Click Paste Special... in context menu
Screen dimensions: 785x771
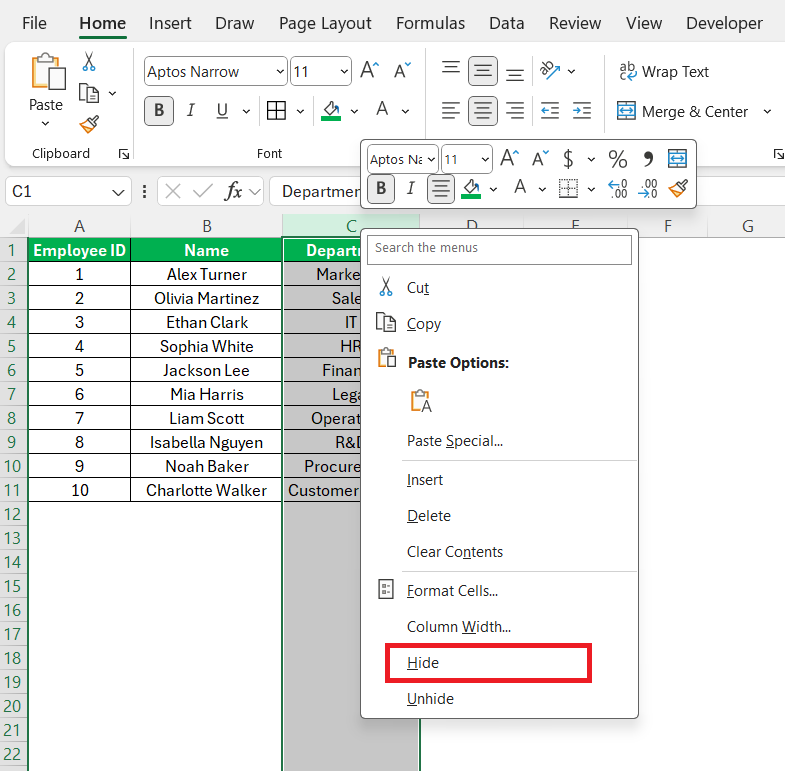500,441
